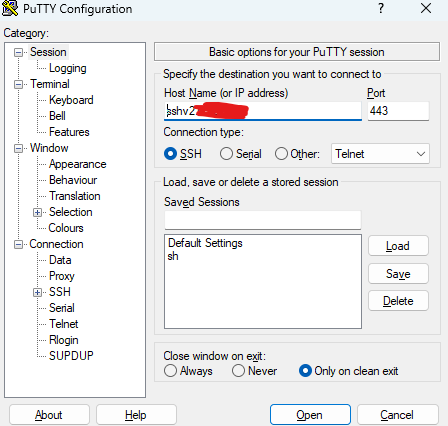Select the Colours category
Image resolution: width=448 pixels, height=426 pixels.
coord(66,228)
